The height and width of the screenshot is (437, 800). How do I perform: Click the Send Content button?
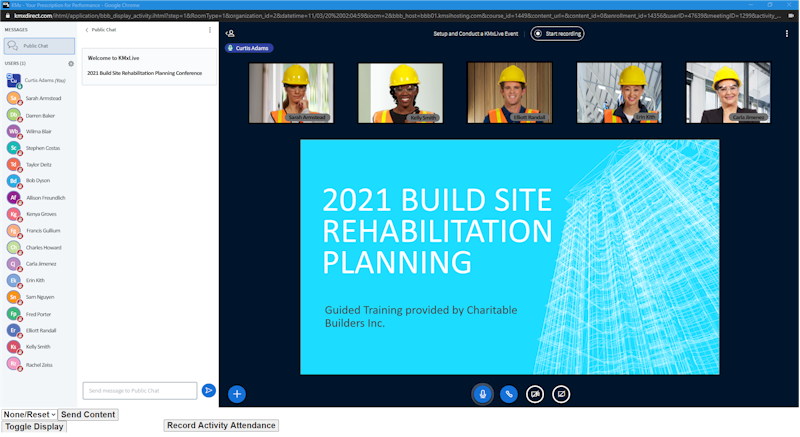point(88,415)
